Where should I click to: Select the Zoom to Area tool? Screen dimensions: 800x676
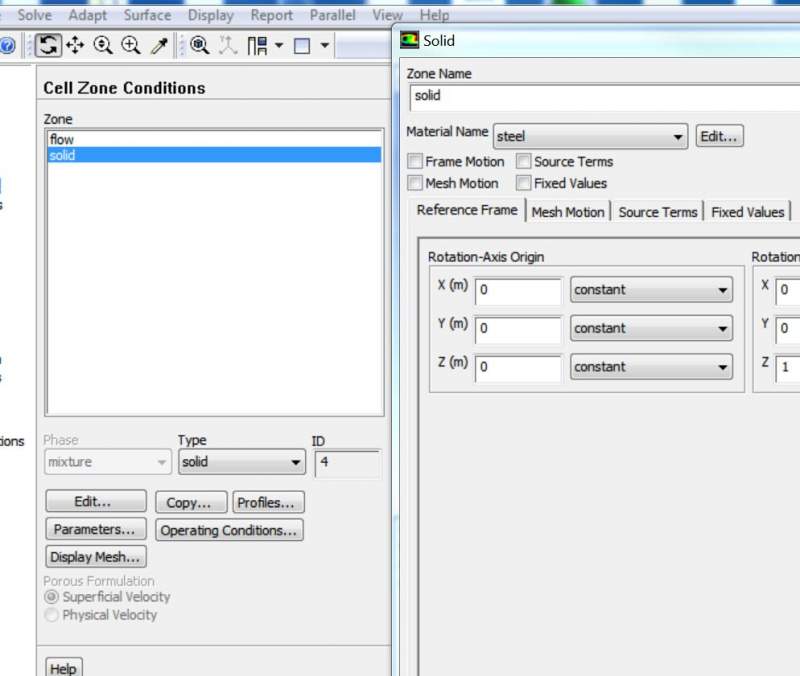(x=132, y=45)
